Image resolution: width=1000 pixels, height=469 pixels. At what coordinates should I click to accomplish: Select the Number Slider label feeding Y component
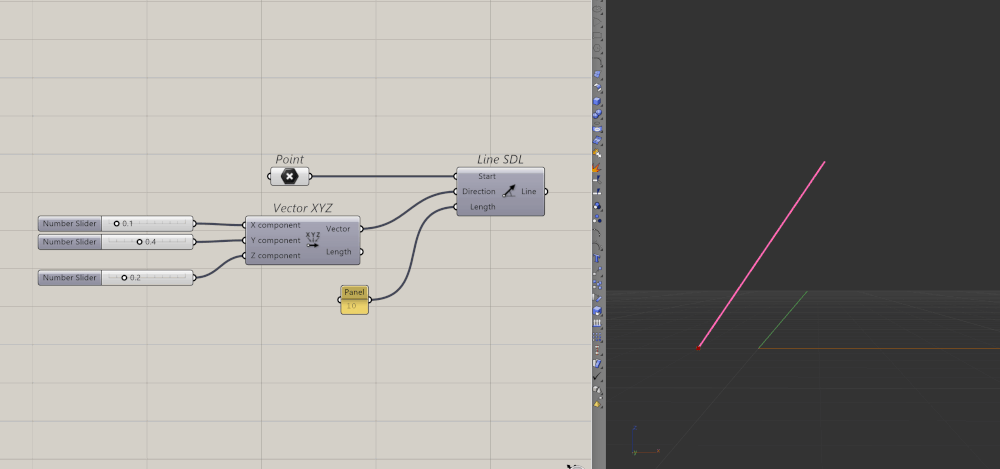point(70,242)
